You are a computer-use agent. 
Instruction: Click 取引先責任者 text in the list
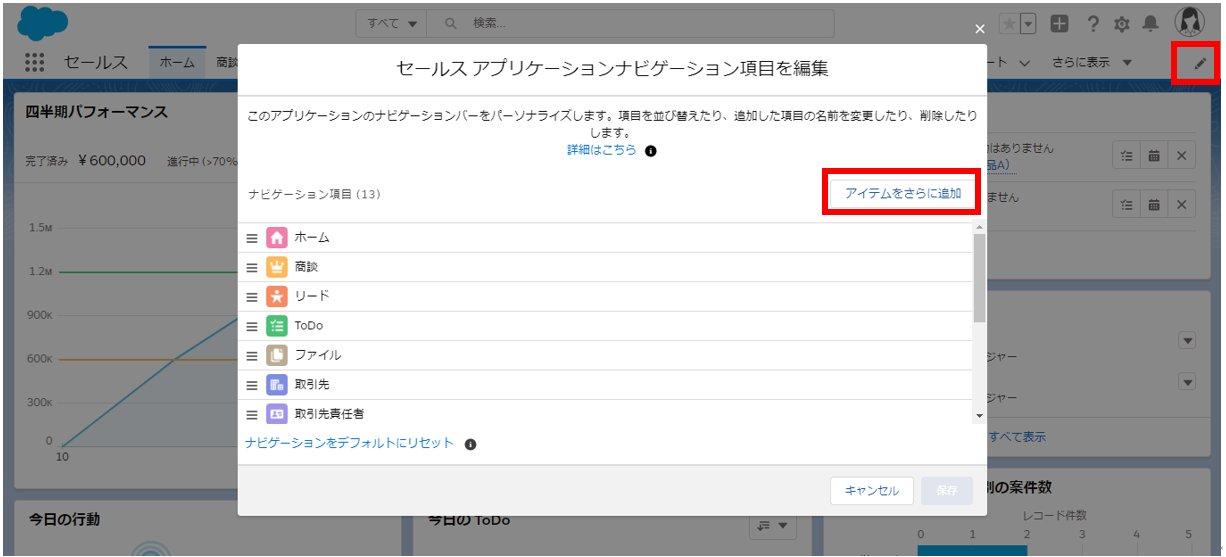(x=328, y=414)
